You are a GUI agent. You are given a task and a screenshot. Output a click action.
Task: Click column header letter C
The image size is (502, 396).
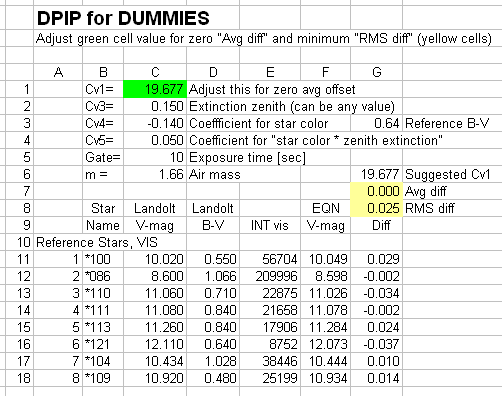(x=155, y=72)
